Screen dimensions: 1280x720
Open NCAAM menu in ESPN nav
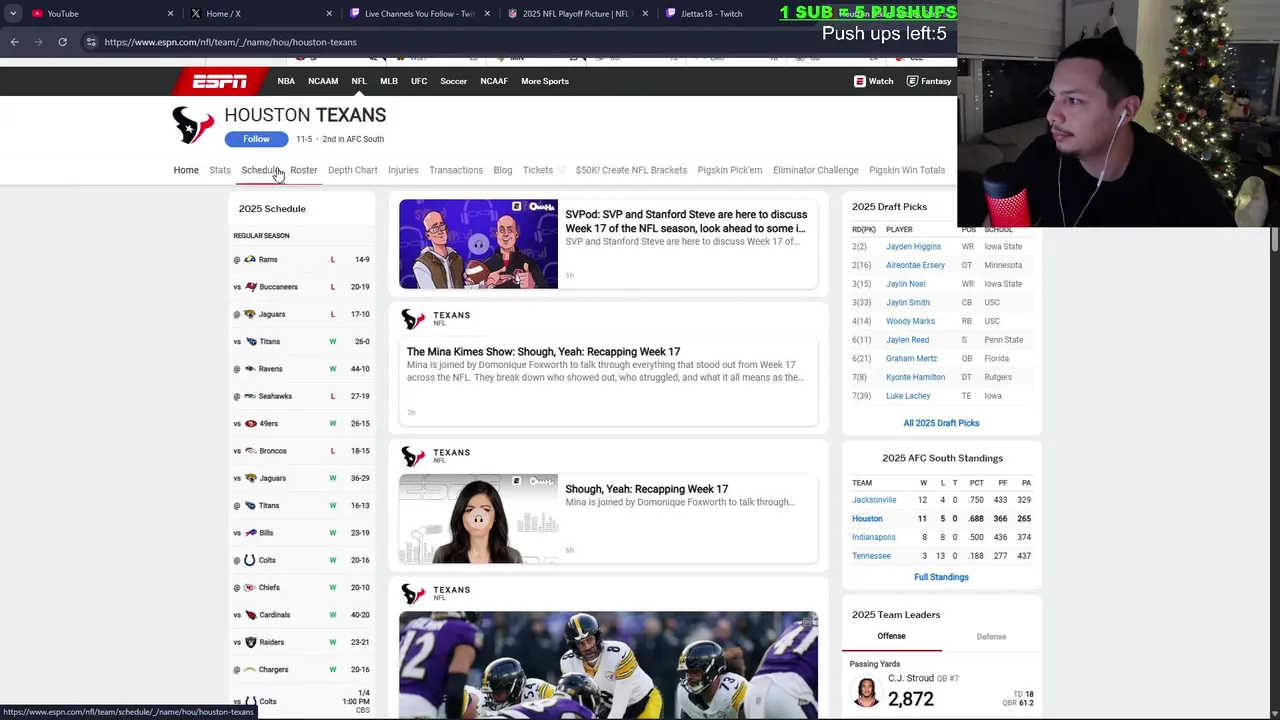pos(323,81)
